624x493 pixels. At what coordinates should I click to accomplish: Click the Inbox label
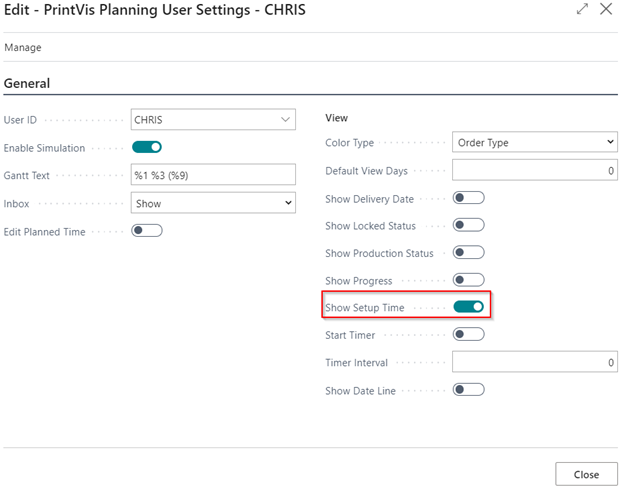pyautogui.click(x=16, y=204)
